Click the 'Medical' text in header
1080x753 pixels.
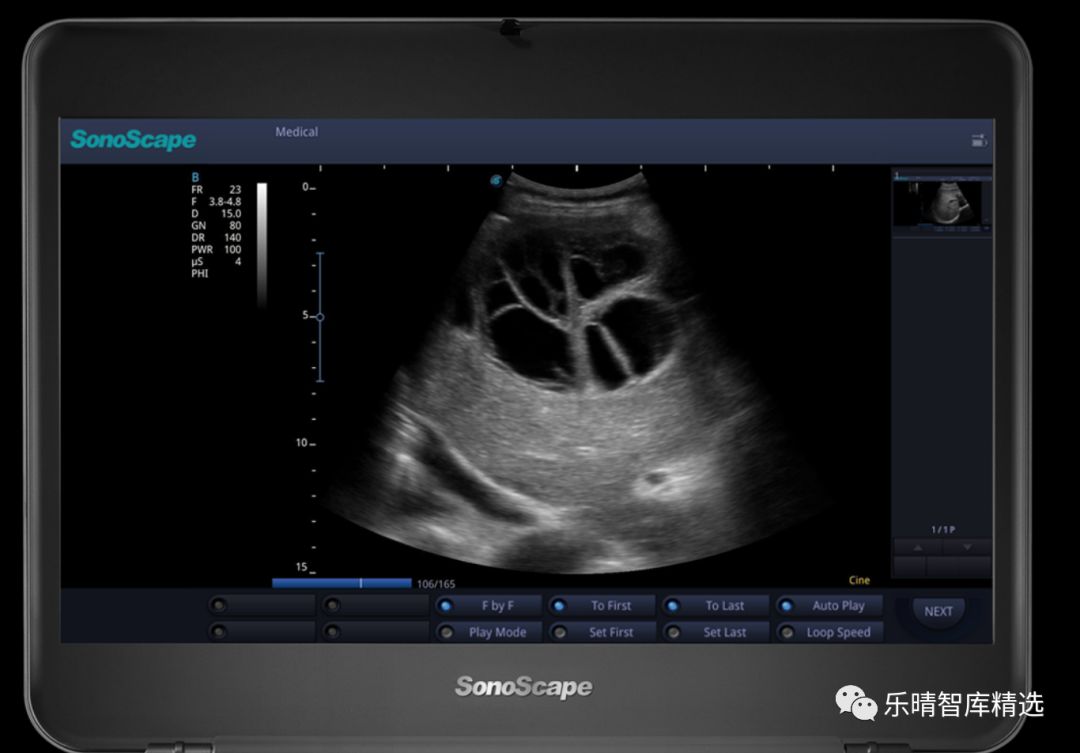297,132
